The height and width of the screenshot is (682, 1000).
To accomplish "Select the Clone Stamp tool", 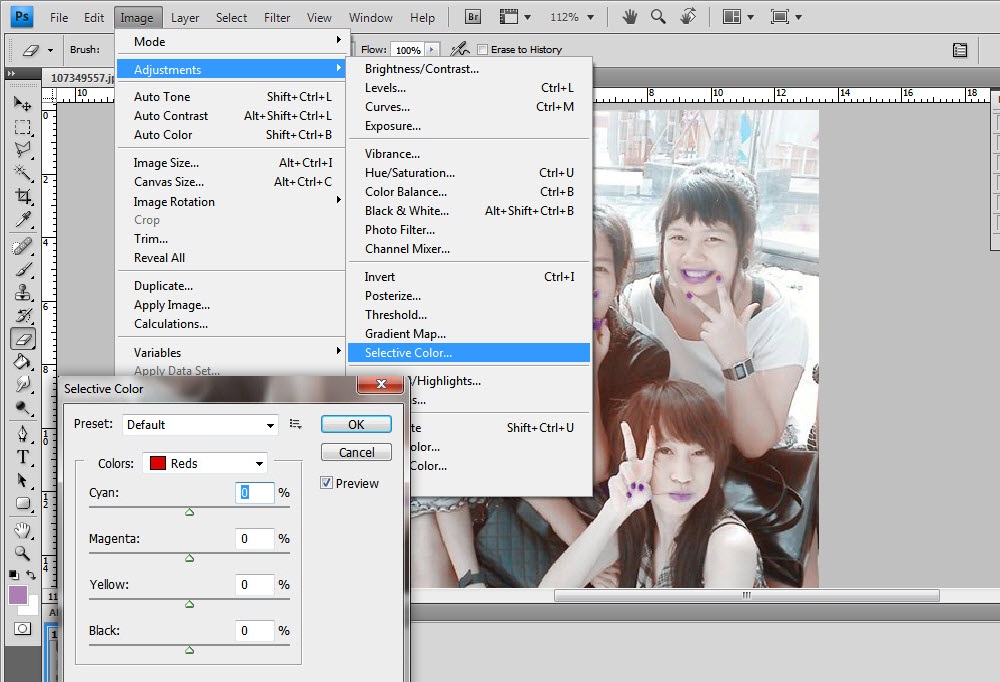I will click(x=22, y=292).
